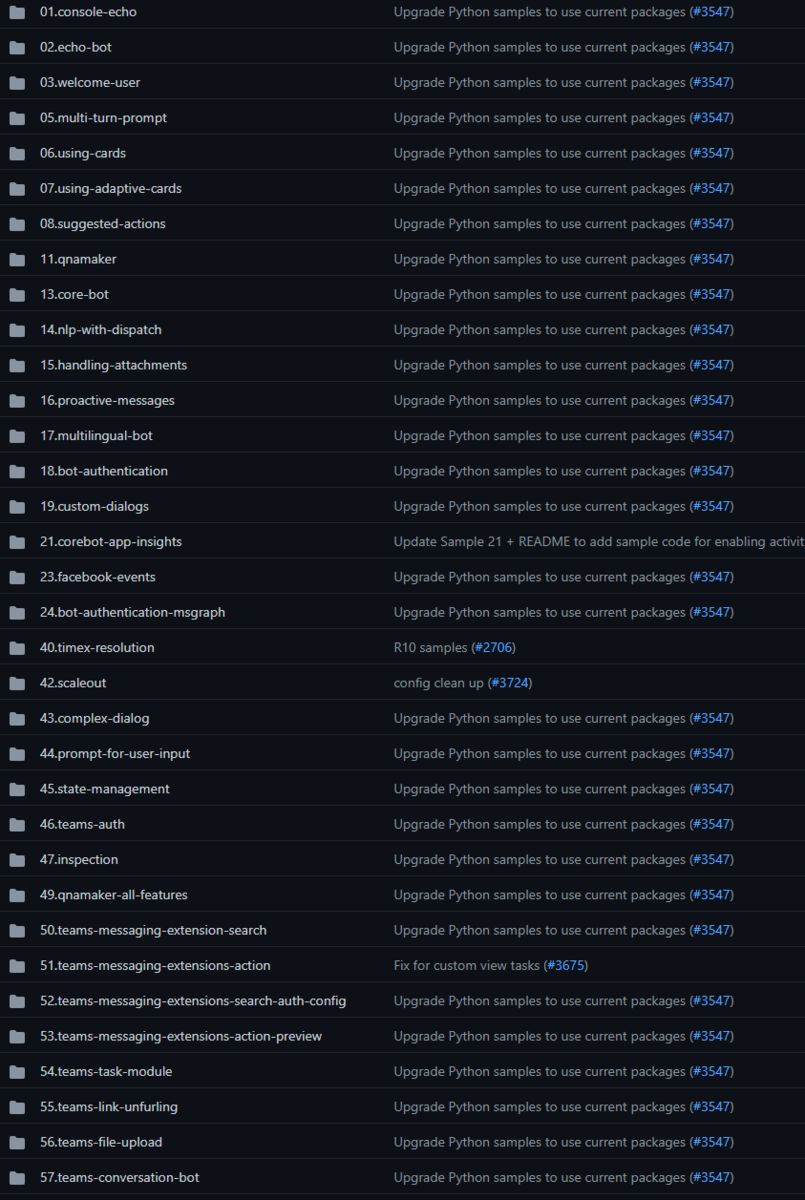
Task: Click folder icon for 08.suggested-actions
Action: 17,224
